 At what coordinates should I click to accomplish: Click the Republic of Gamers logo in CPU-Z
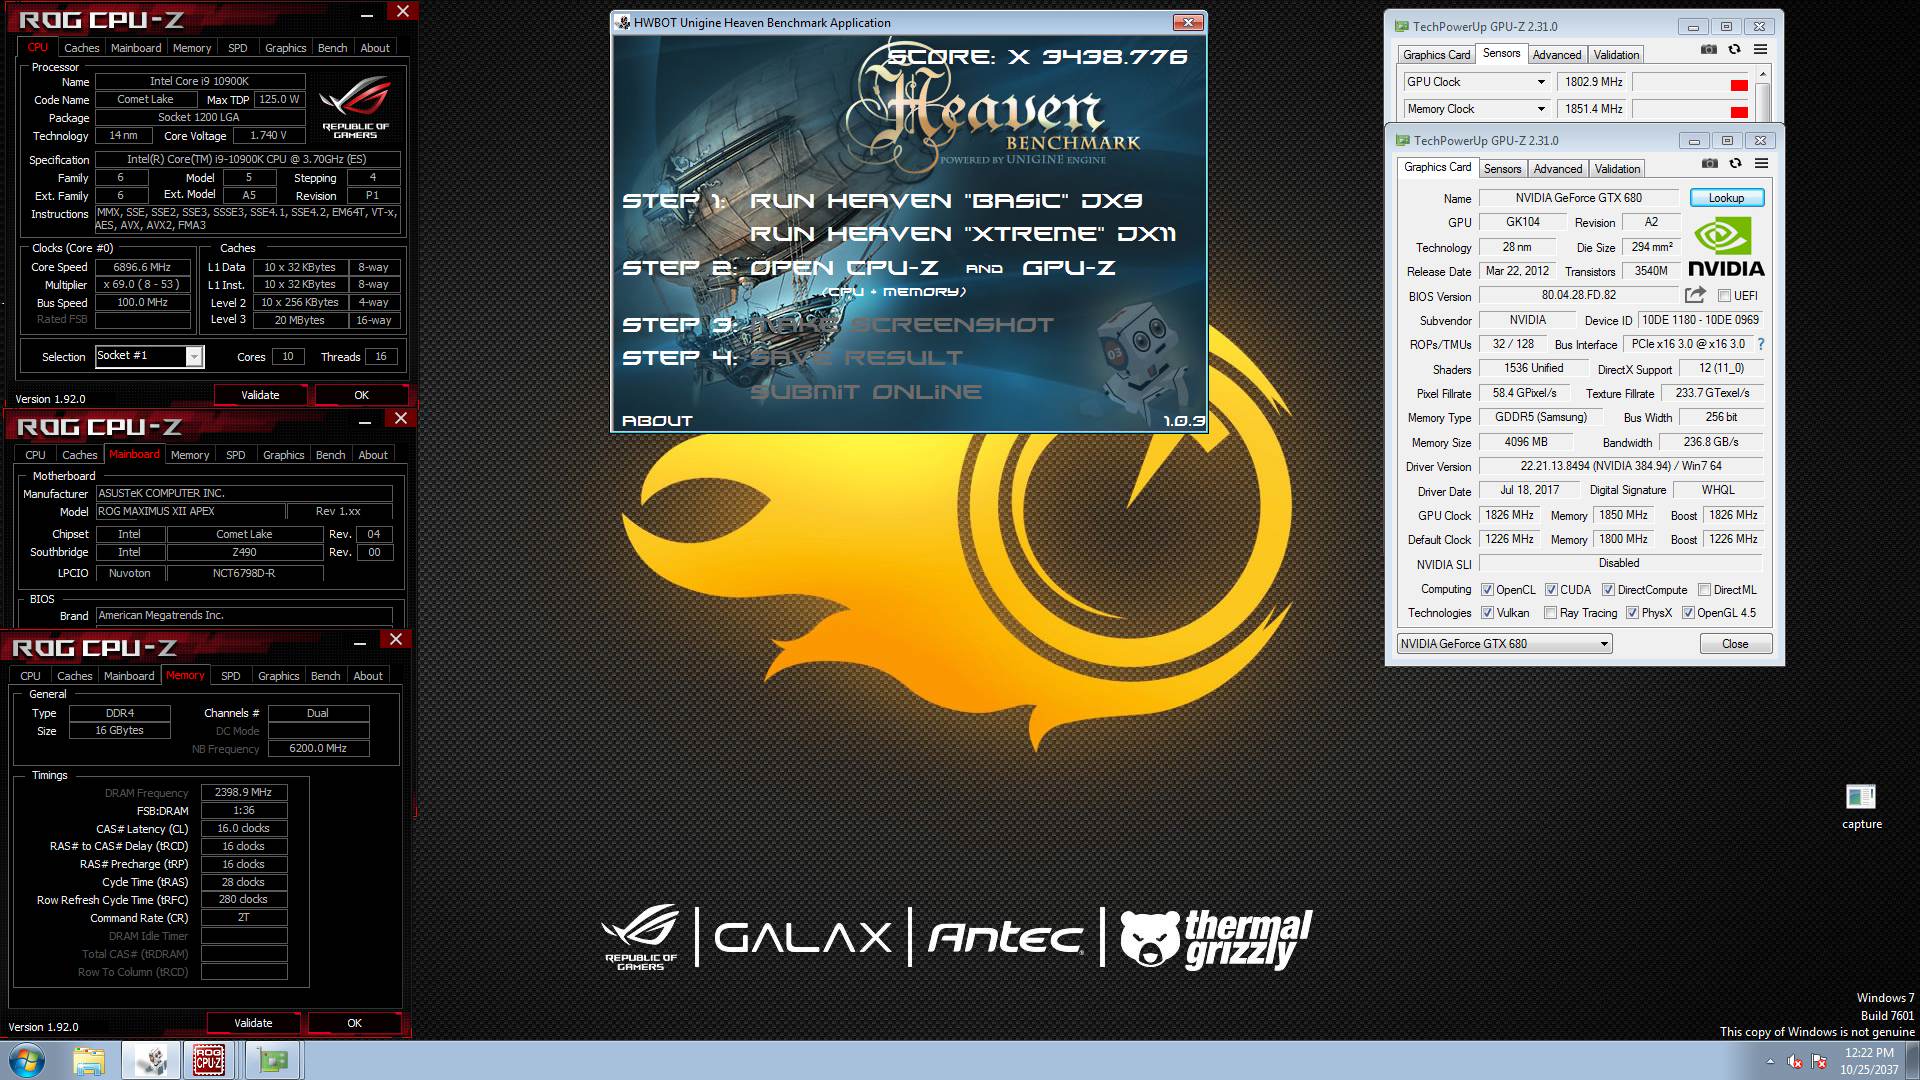[x=355, y=108]
